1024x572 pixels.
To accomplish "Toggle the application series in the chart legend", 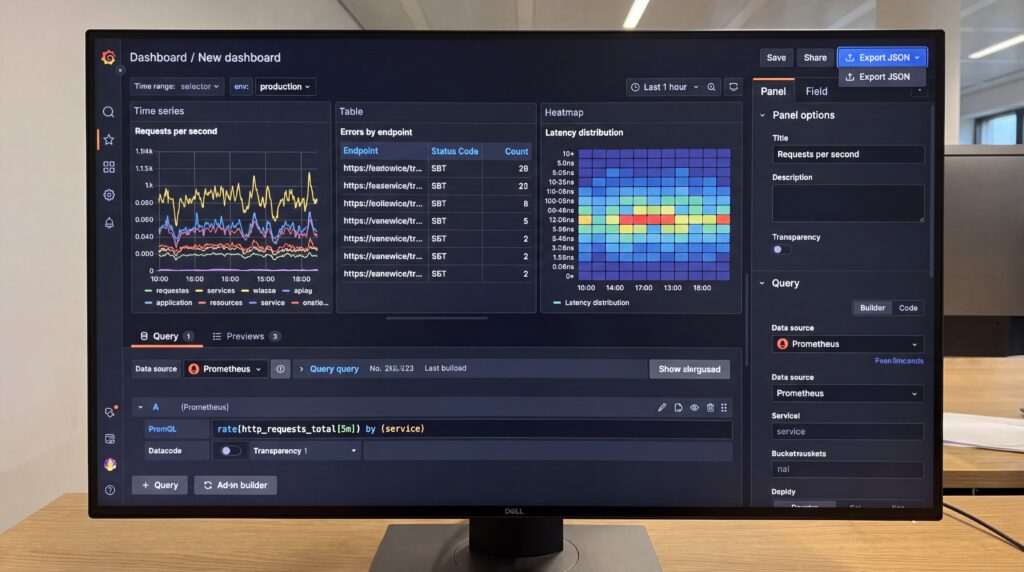I will click(x=168, y=302).
